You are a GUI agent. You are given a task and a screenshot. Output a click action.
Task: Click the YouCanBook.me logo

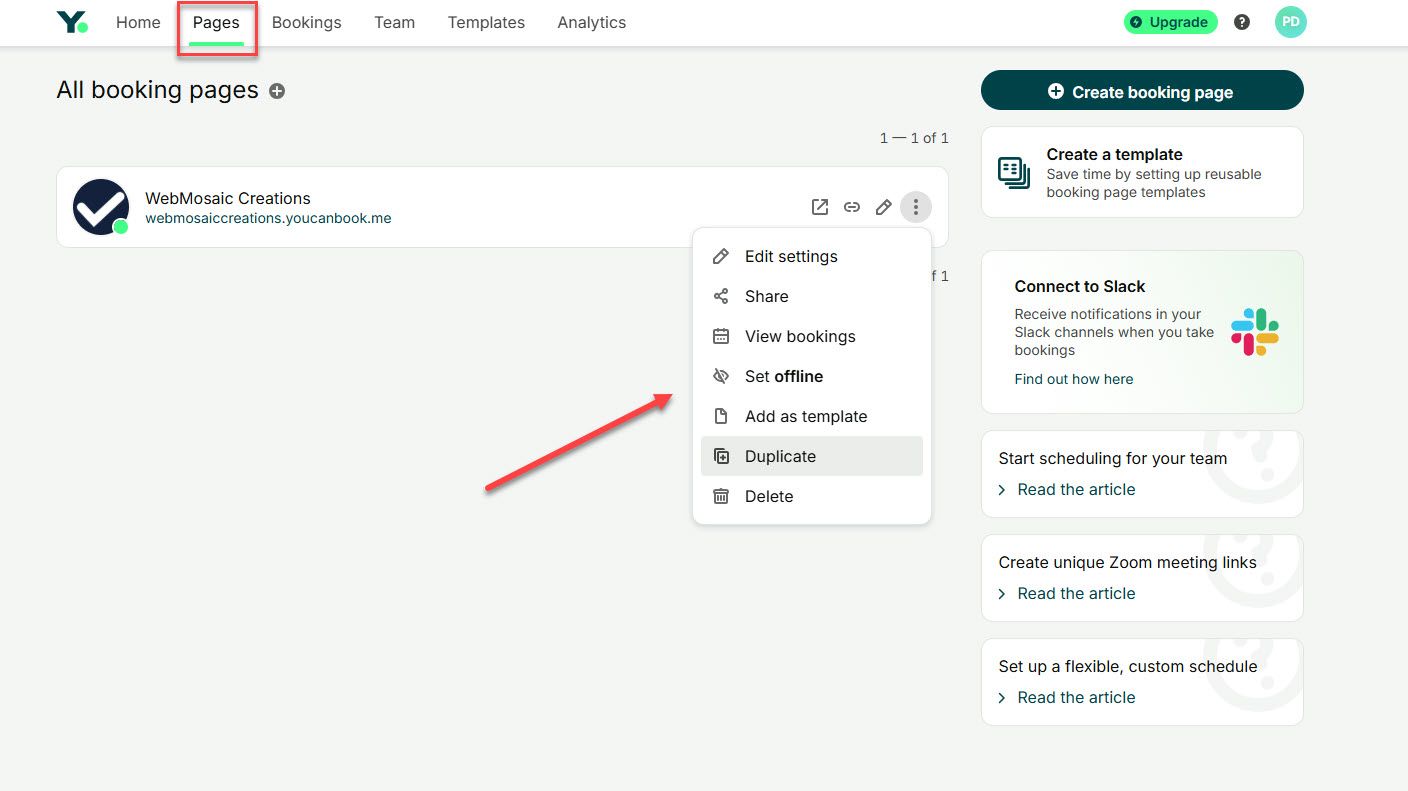pyautogui.click(x=72, y=21)
